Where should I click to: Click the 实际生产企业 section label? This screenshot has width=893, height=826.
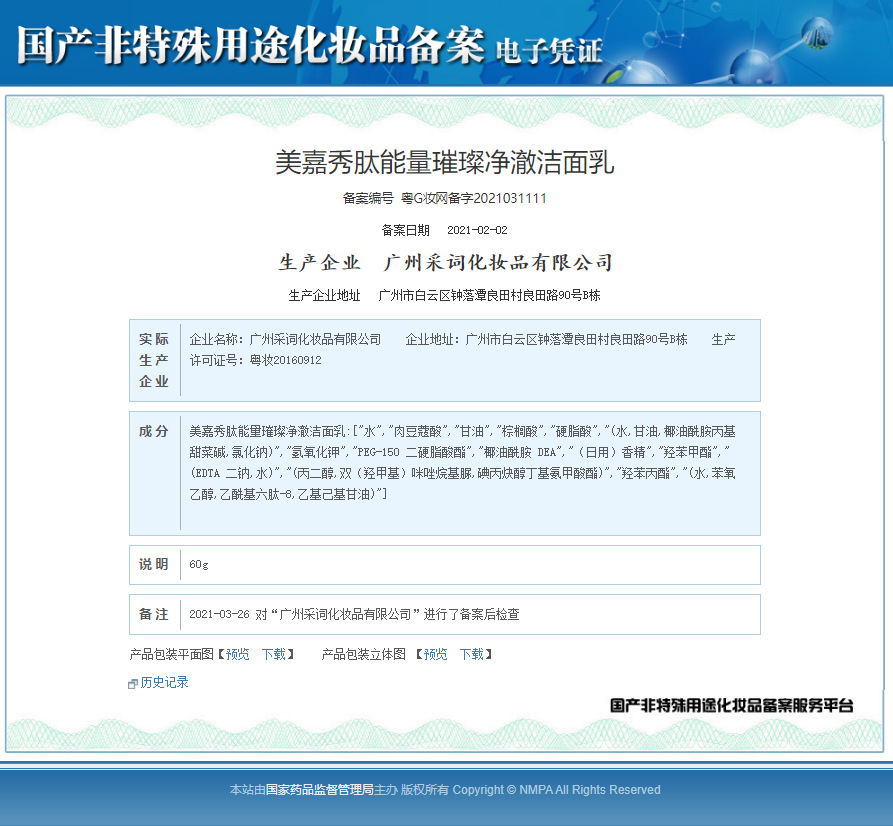154,360
